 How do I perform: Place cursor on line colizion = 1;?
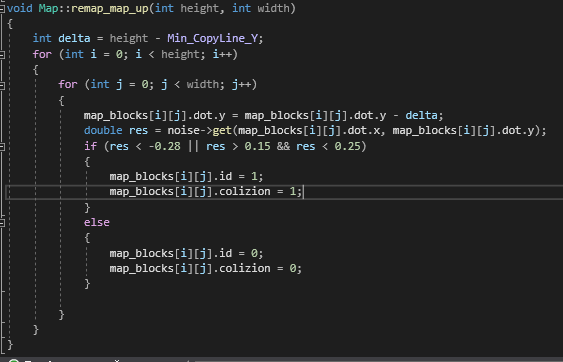click(206, 192)
